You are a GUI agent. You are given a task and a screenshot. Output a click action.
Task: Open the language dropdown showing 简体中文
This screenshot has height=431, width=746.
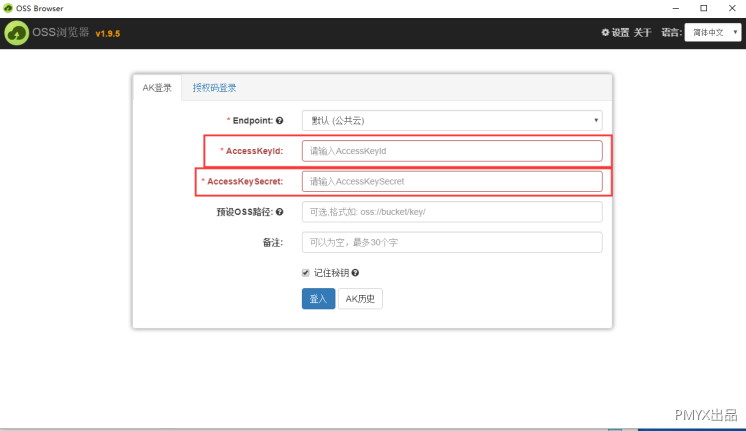[713, 32]
